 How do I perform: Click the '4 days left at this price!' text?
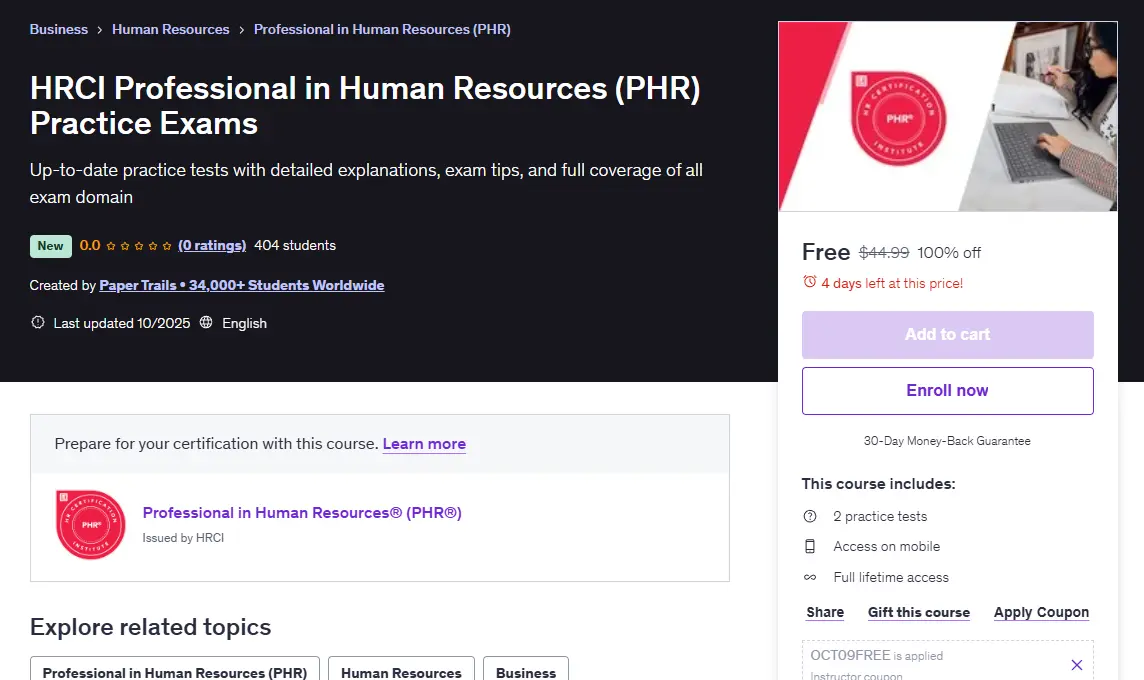click(892, 283)
